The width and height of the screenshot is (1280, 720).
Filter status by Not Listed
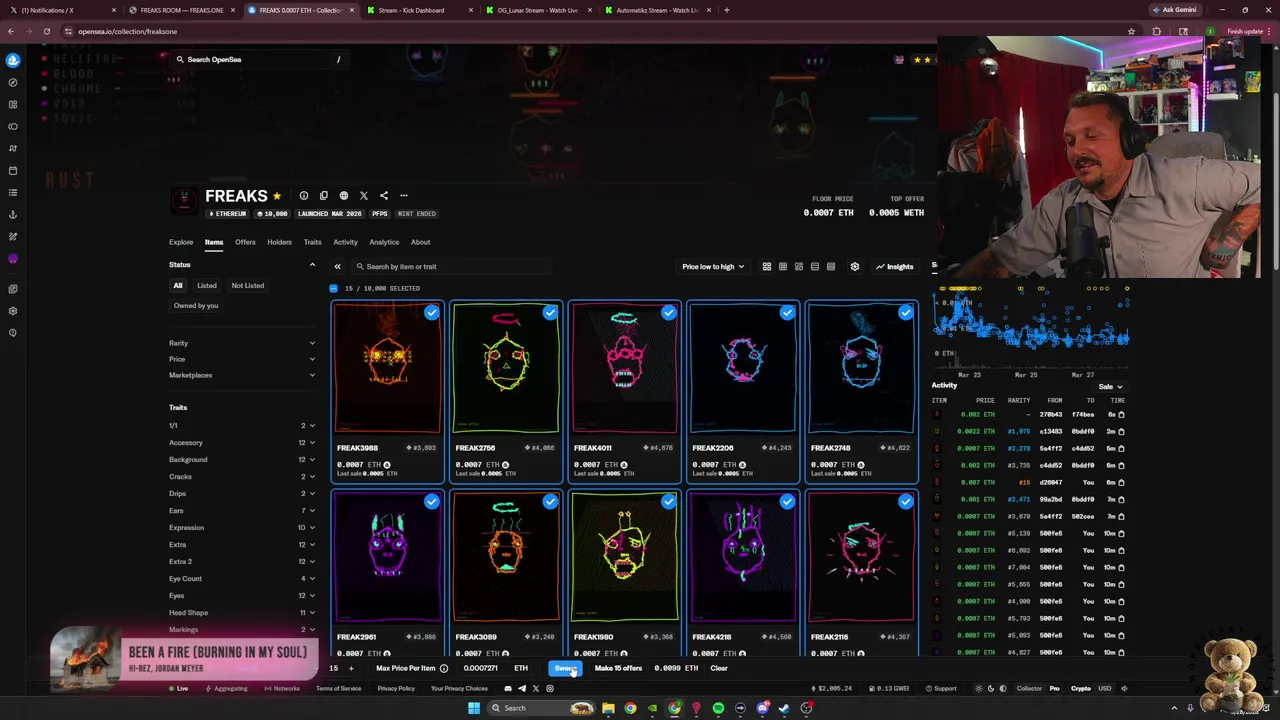248,286
